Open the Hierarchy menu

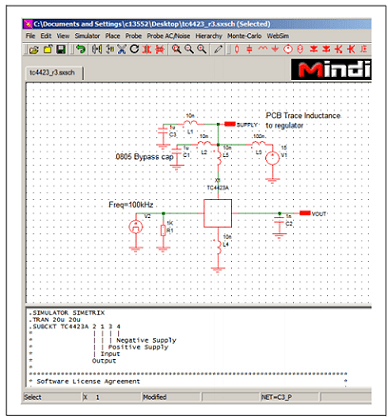[209, 36]
